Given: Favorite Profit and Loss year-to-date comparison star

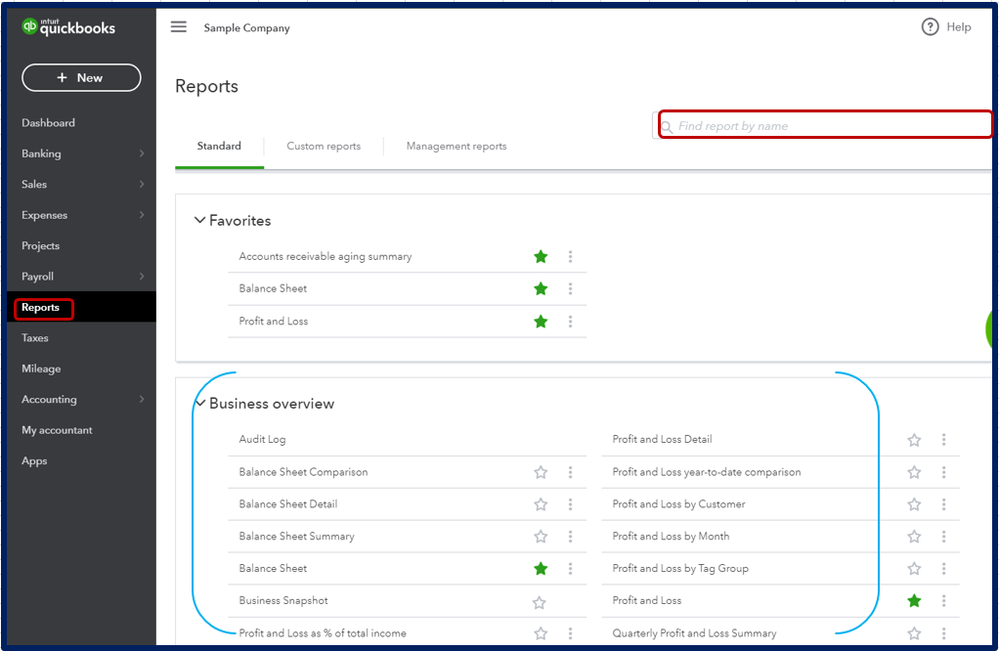Looking at the screenshot, I should click(x=914, y=472).
